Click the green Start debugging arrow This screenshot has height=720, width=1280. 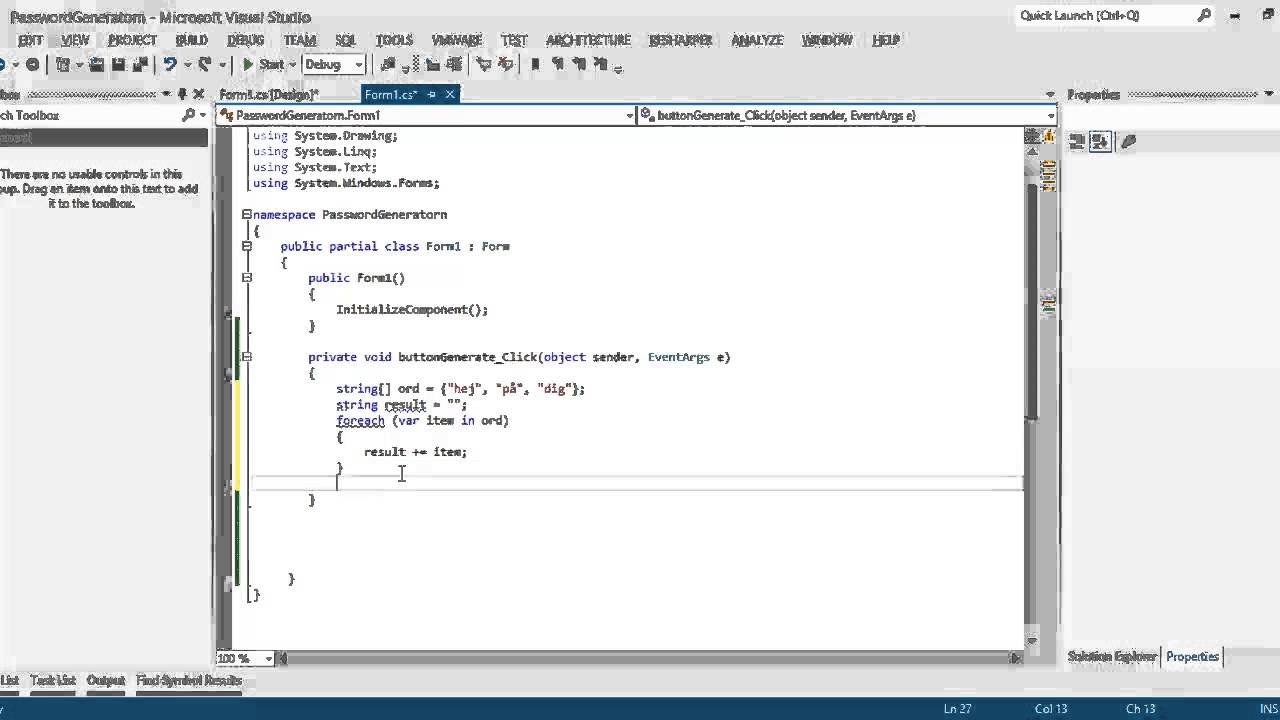coord(248,64)
